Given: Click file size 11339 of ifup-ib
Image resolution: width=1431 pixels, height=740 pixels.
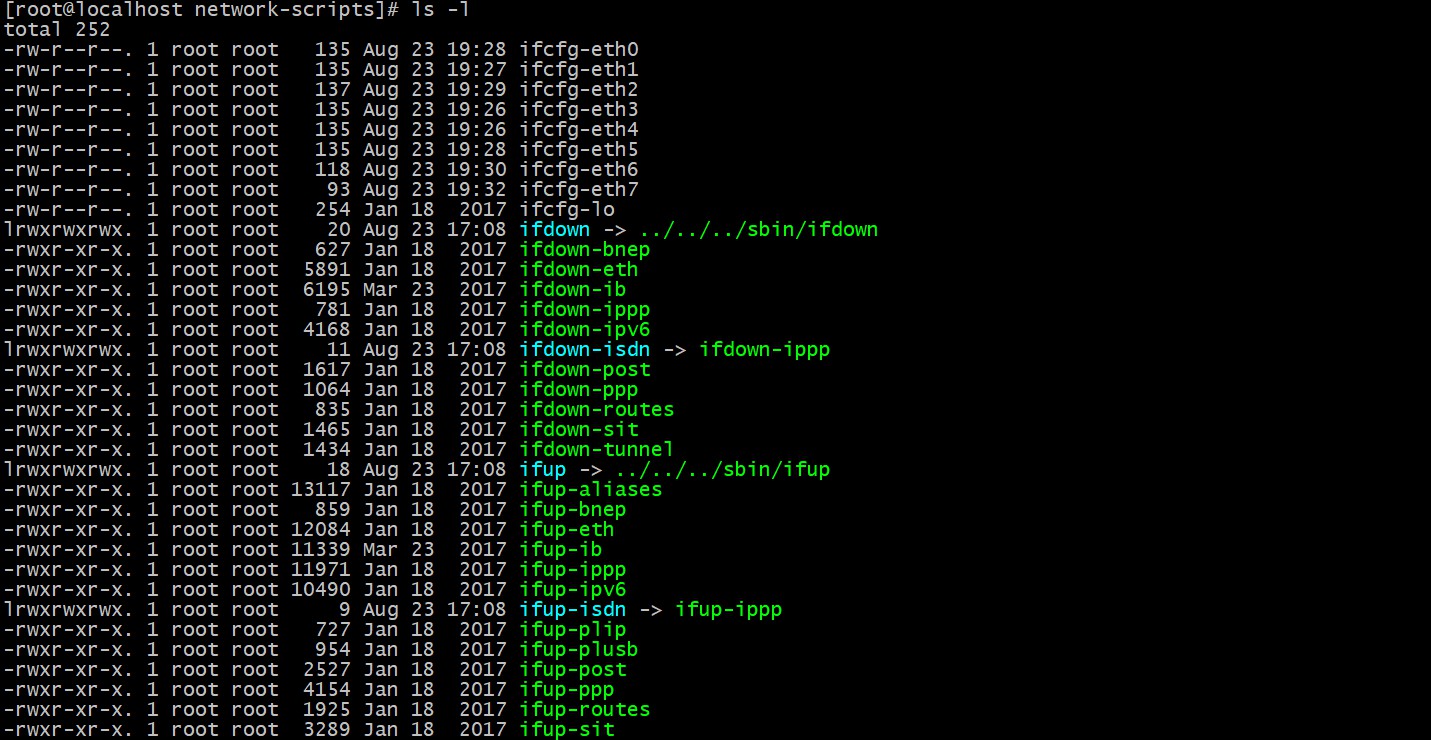Looking at the screenshot, I should click(x=321, y=550).
